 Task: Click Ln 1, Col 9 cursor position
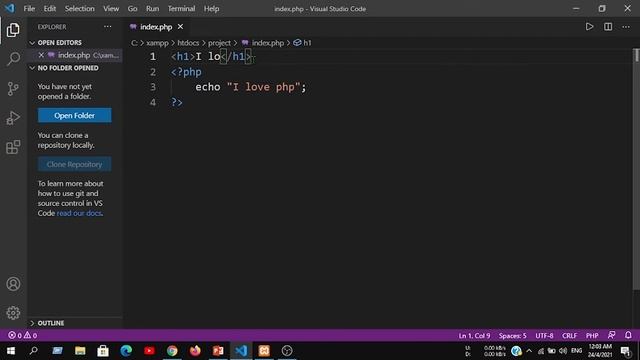pos(474,336)
